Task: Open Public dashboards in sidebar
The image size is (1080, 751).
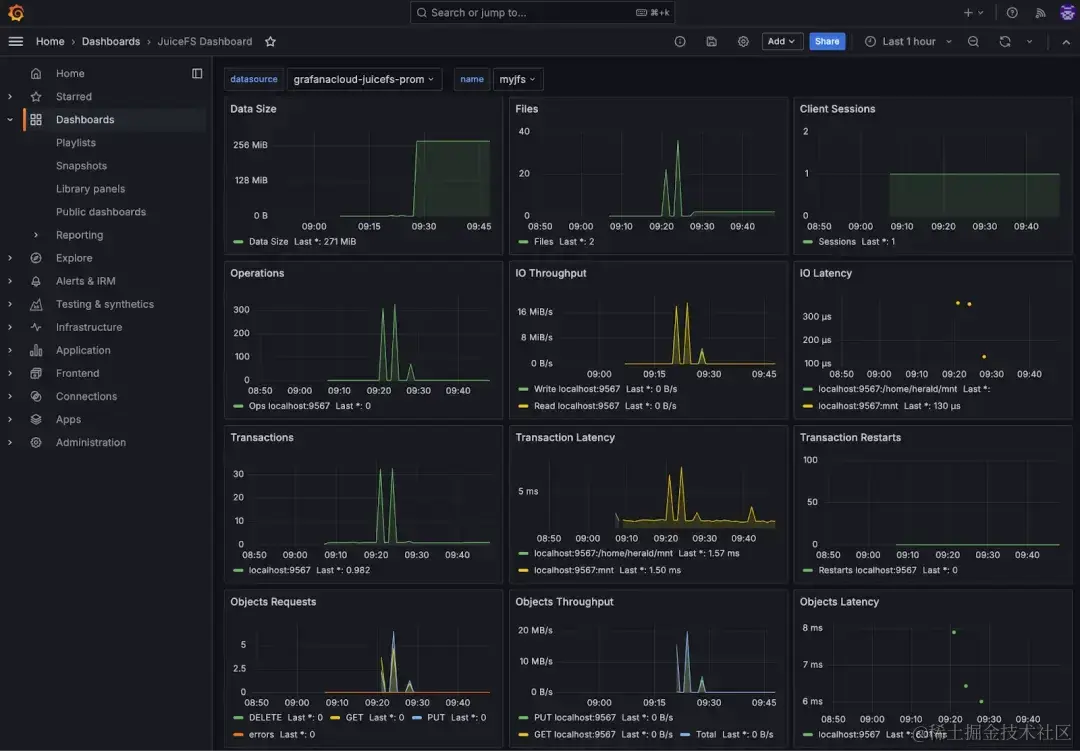Action: coord(101,212)
